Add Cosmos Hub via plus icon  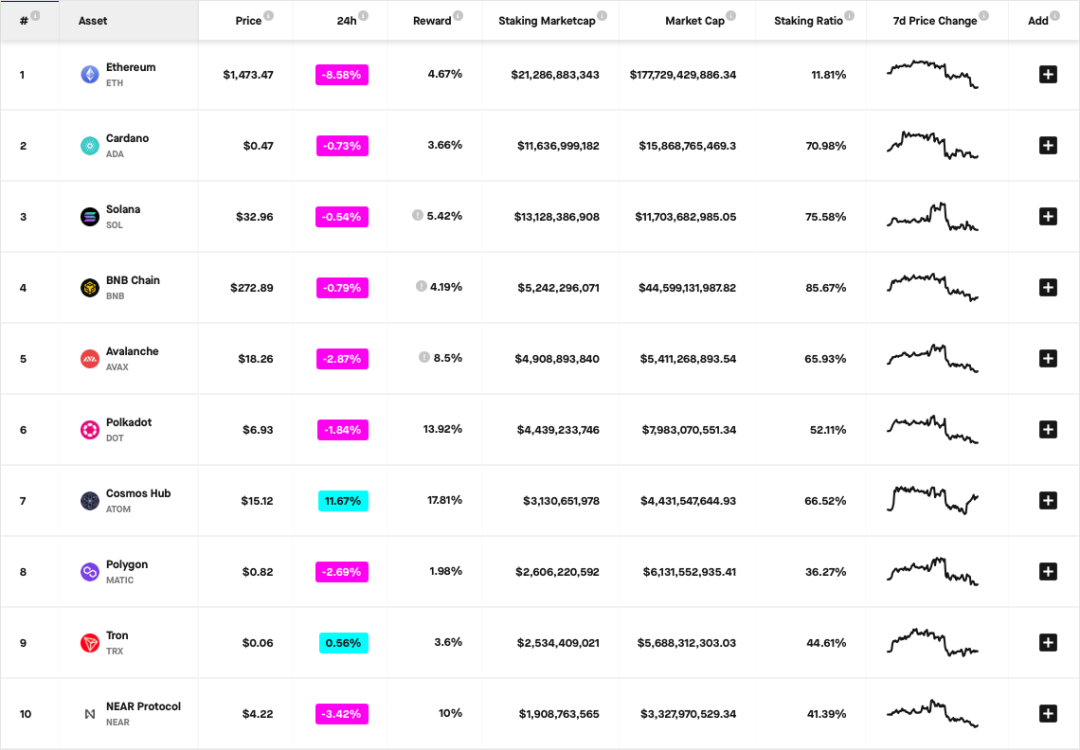[1048, 500]
